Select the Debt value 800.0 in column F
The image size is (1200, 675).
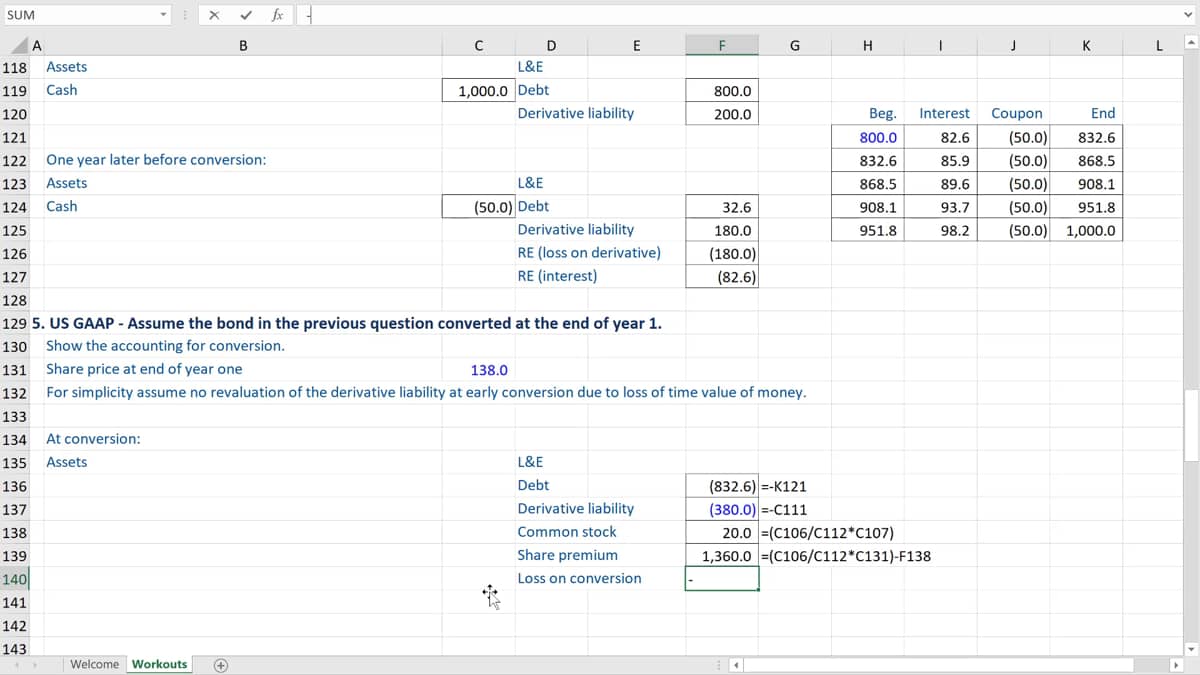tap(722, 90)
